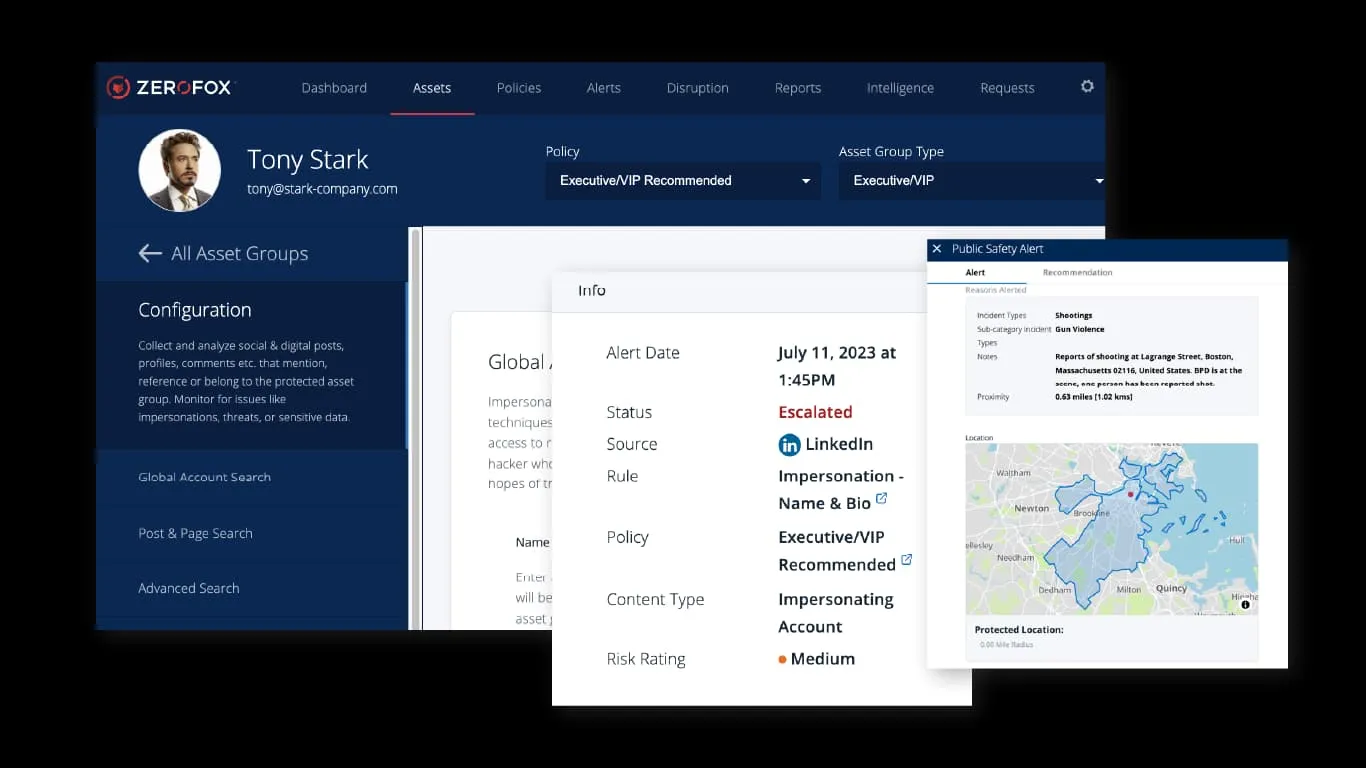
Task: Click Brookline on the map
Action: 1091,513
